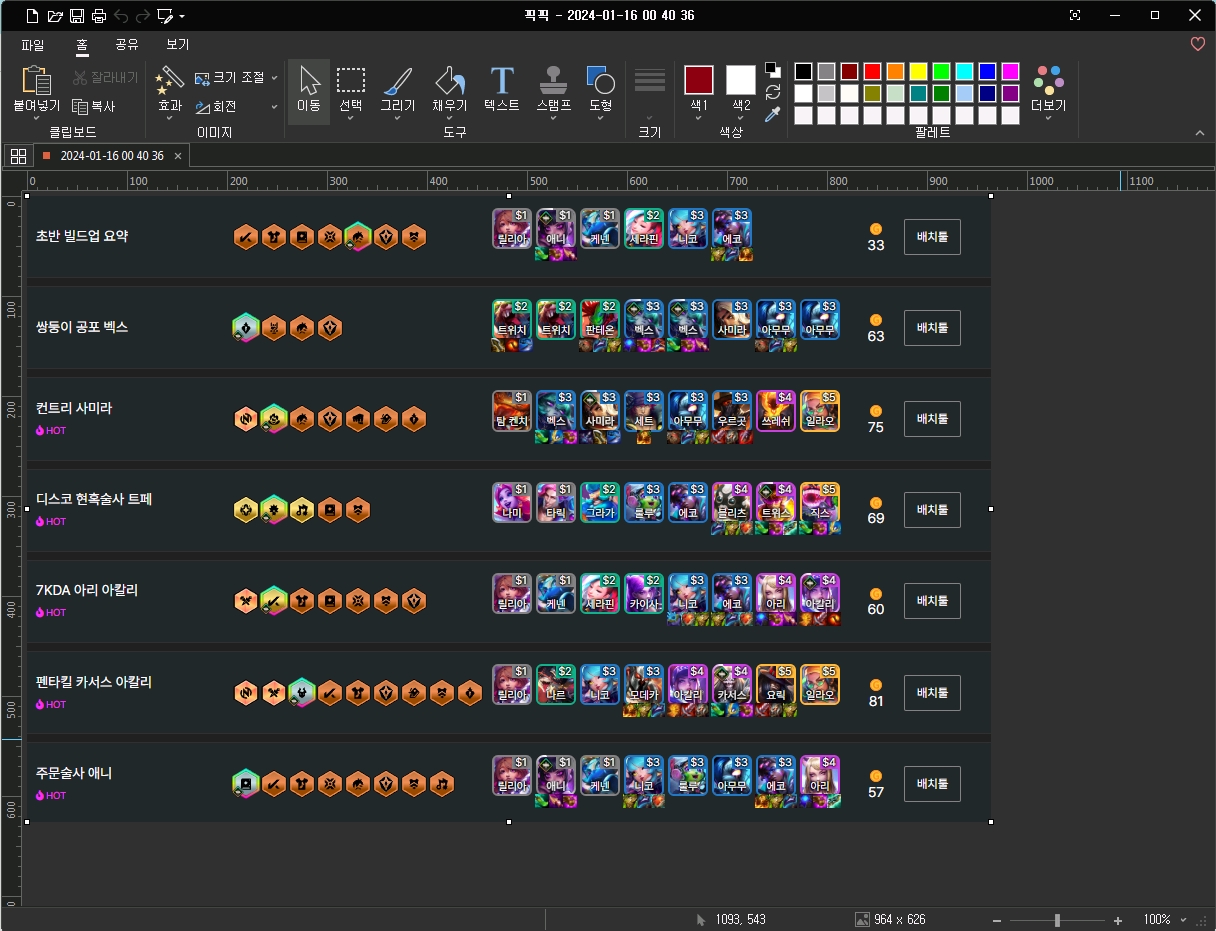Expand the 그리기 tool dropdown arrow
Image resolution: width=1216 pixels, height=931 pixels.
[397, 118]
